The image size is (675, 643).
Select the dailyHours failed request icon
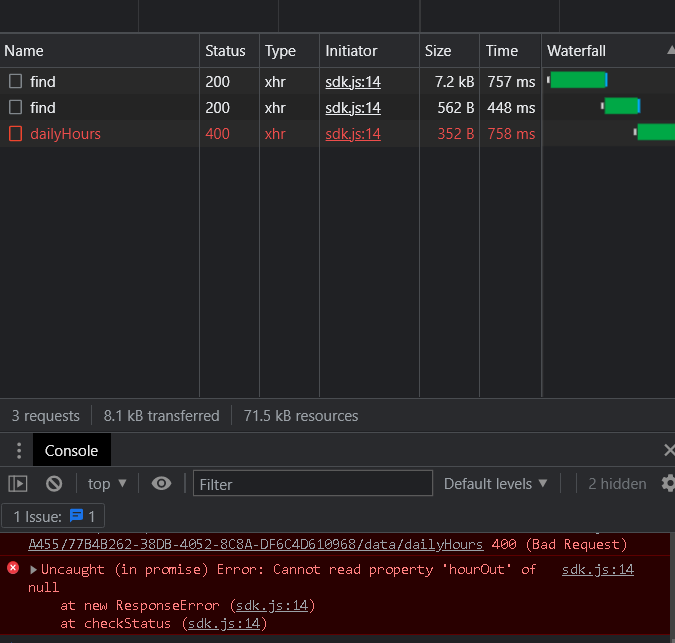[x=15, y=133]
